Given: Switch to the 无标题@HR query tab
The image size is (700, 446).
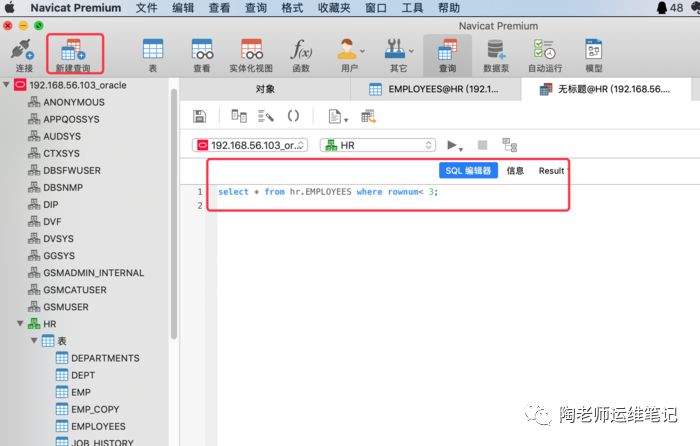Looking at the screenshot, I should pyautogui.click(x=606, y=89).
